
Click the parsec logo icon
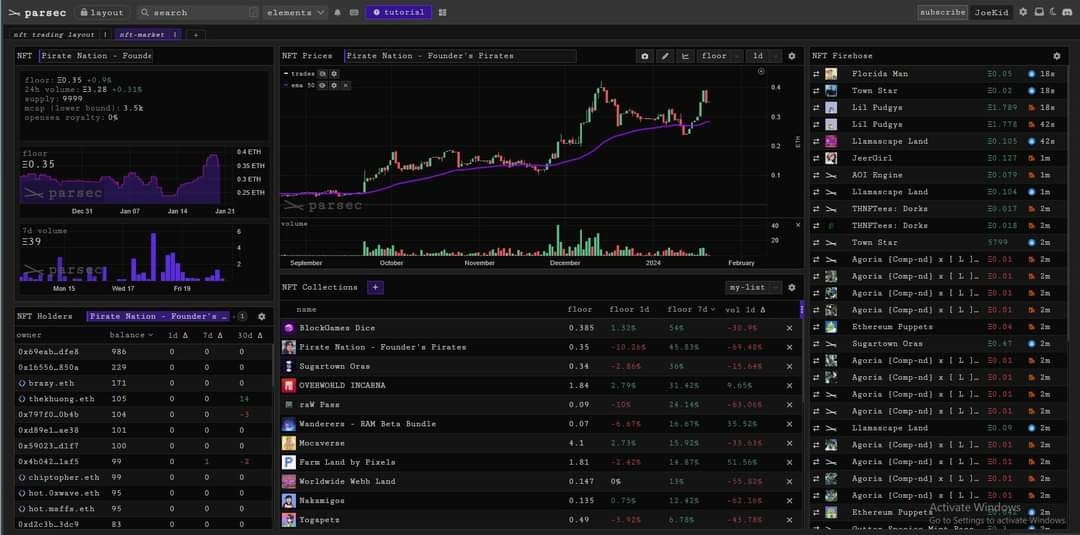tap(14, 12)
